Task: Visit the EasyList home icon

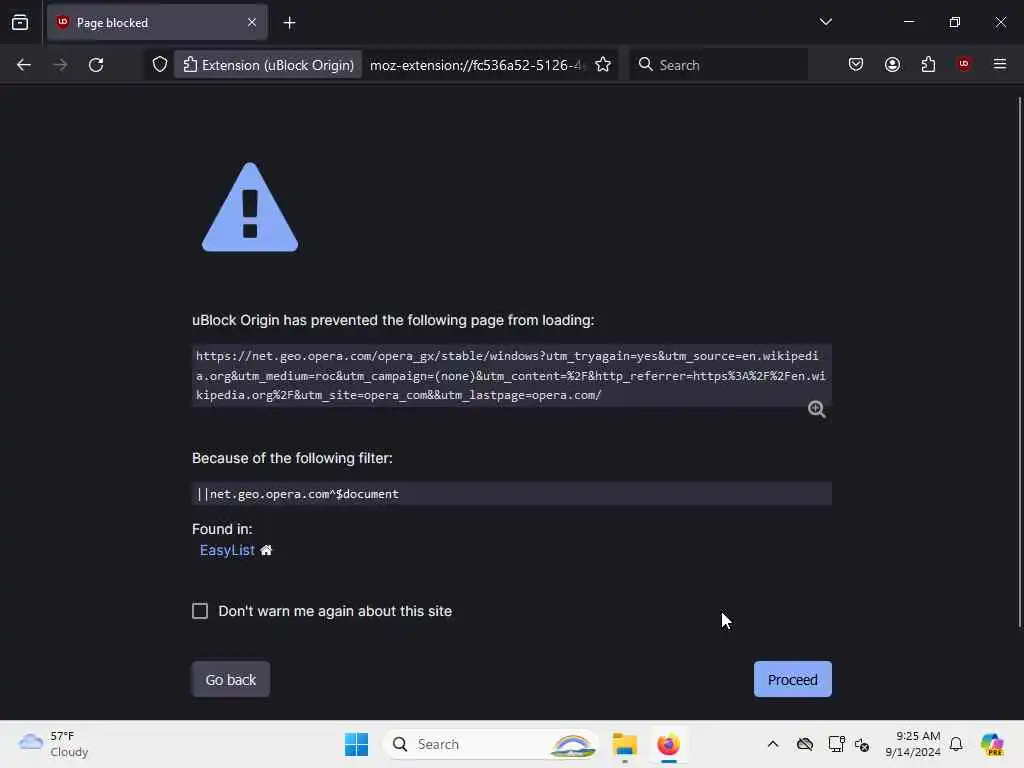Action: point(266,550)
